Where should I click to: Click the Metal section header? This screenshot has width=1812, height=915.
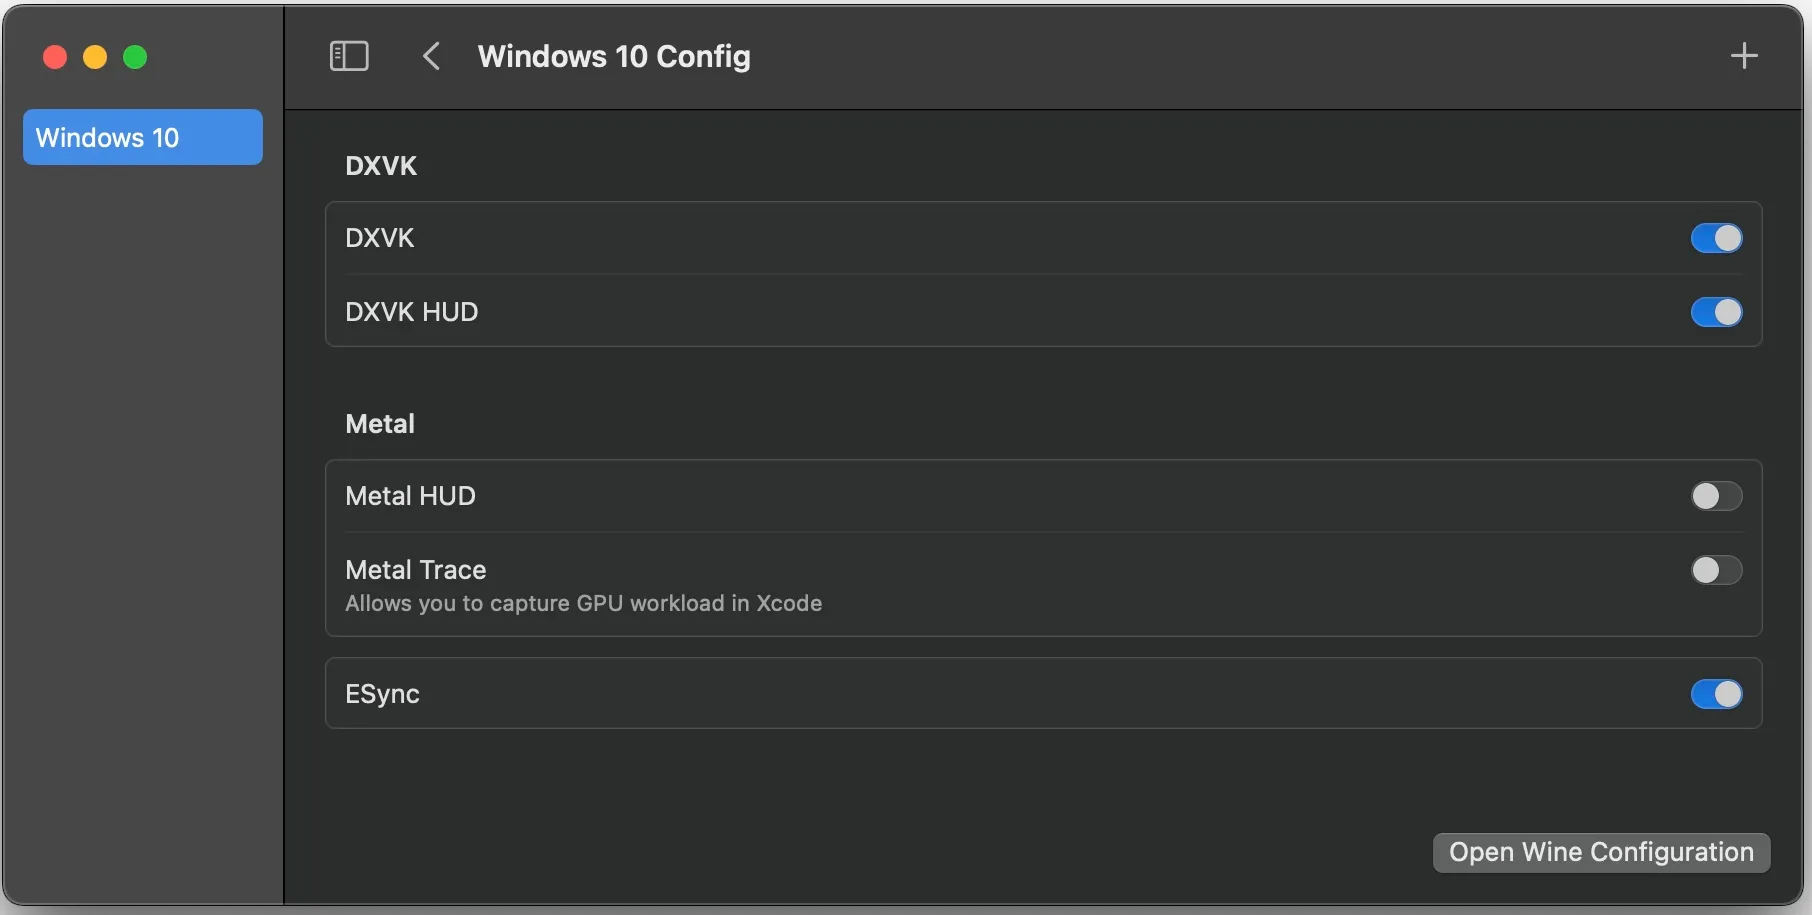coord(379,423)
